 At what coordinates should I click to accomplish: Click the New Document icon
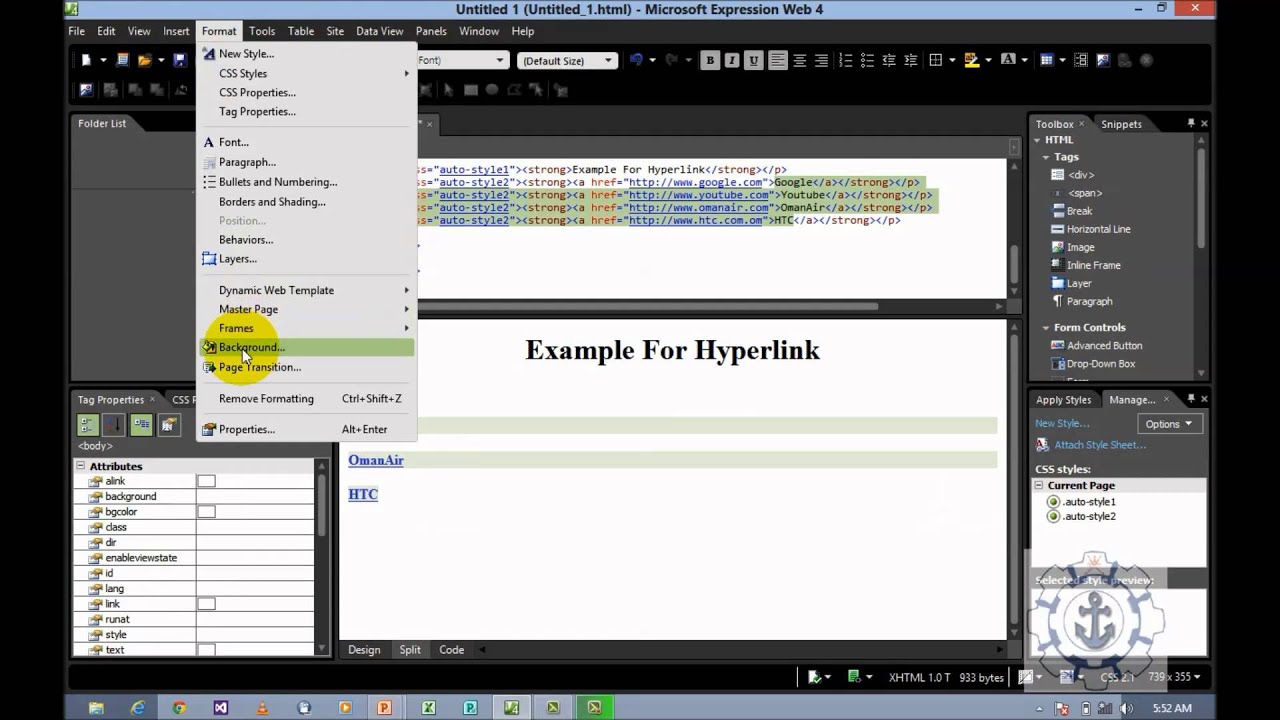point(87,60)
